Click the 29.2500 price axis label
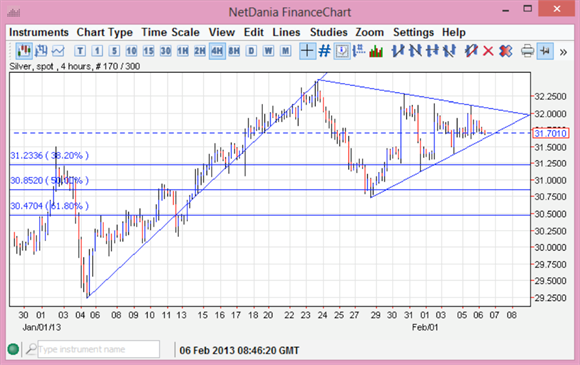Screen dimensions: 580x365 (x=550, y=298)
